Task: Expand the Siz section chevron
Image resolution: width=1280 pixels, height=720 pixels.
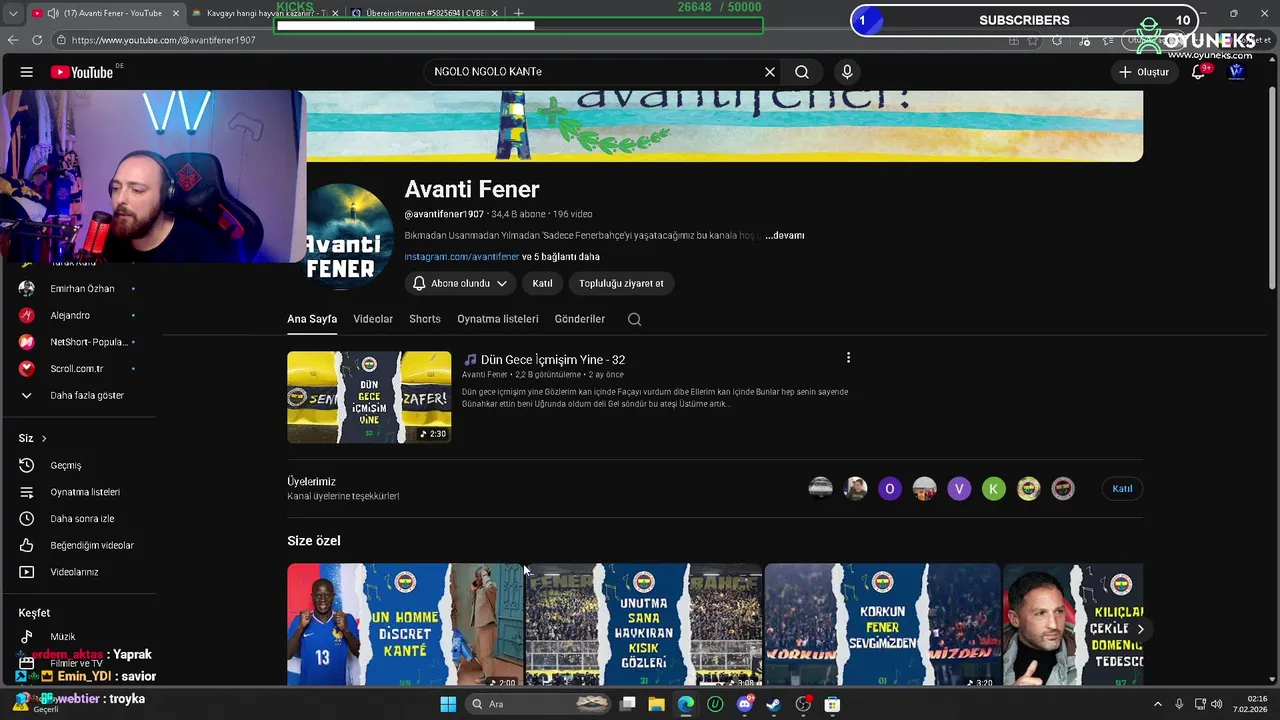Action: tap(43, 439)
